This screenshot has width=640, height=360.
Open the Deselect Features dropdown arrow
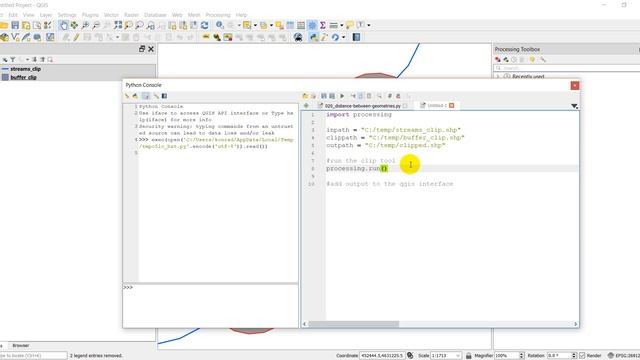271,25
